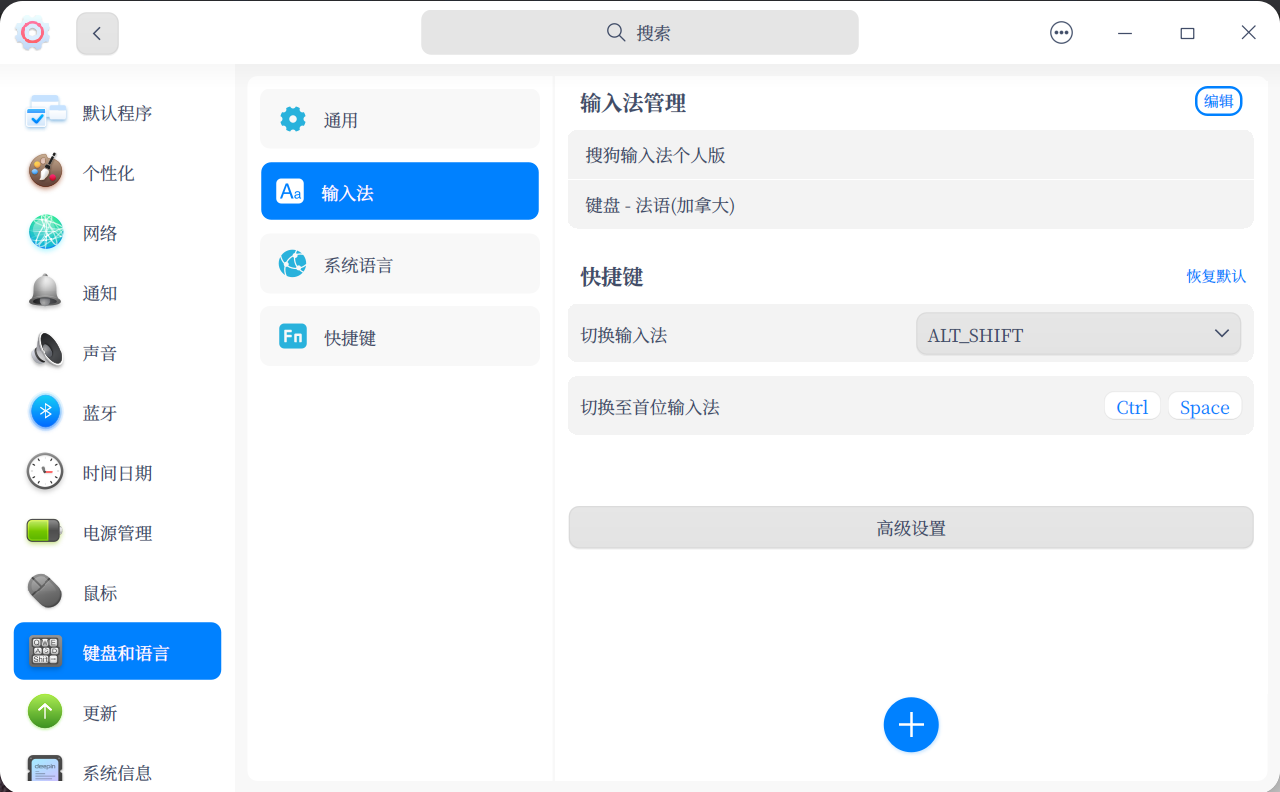Click the 键盘和语言 keyboard icon
Image resolution: width=1280 pixels, height=792 pixels.
tap(45, 652)
